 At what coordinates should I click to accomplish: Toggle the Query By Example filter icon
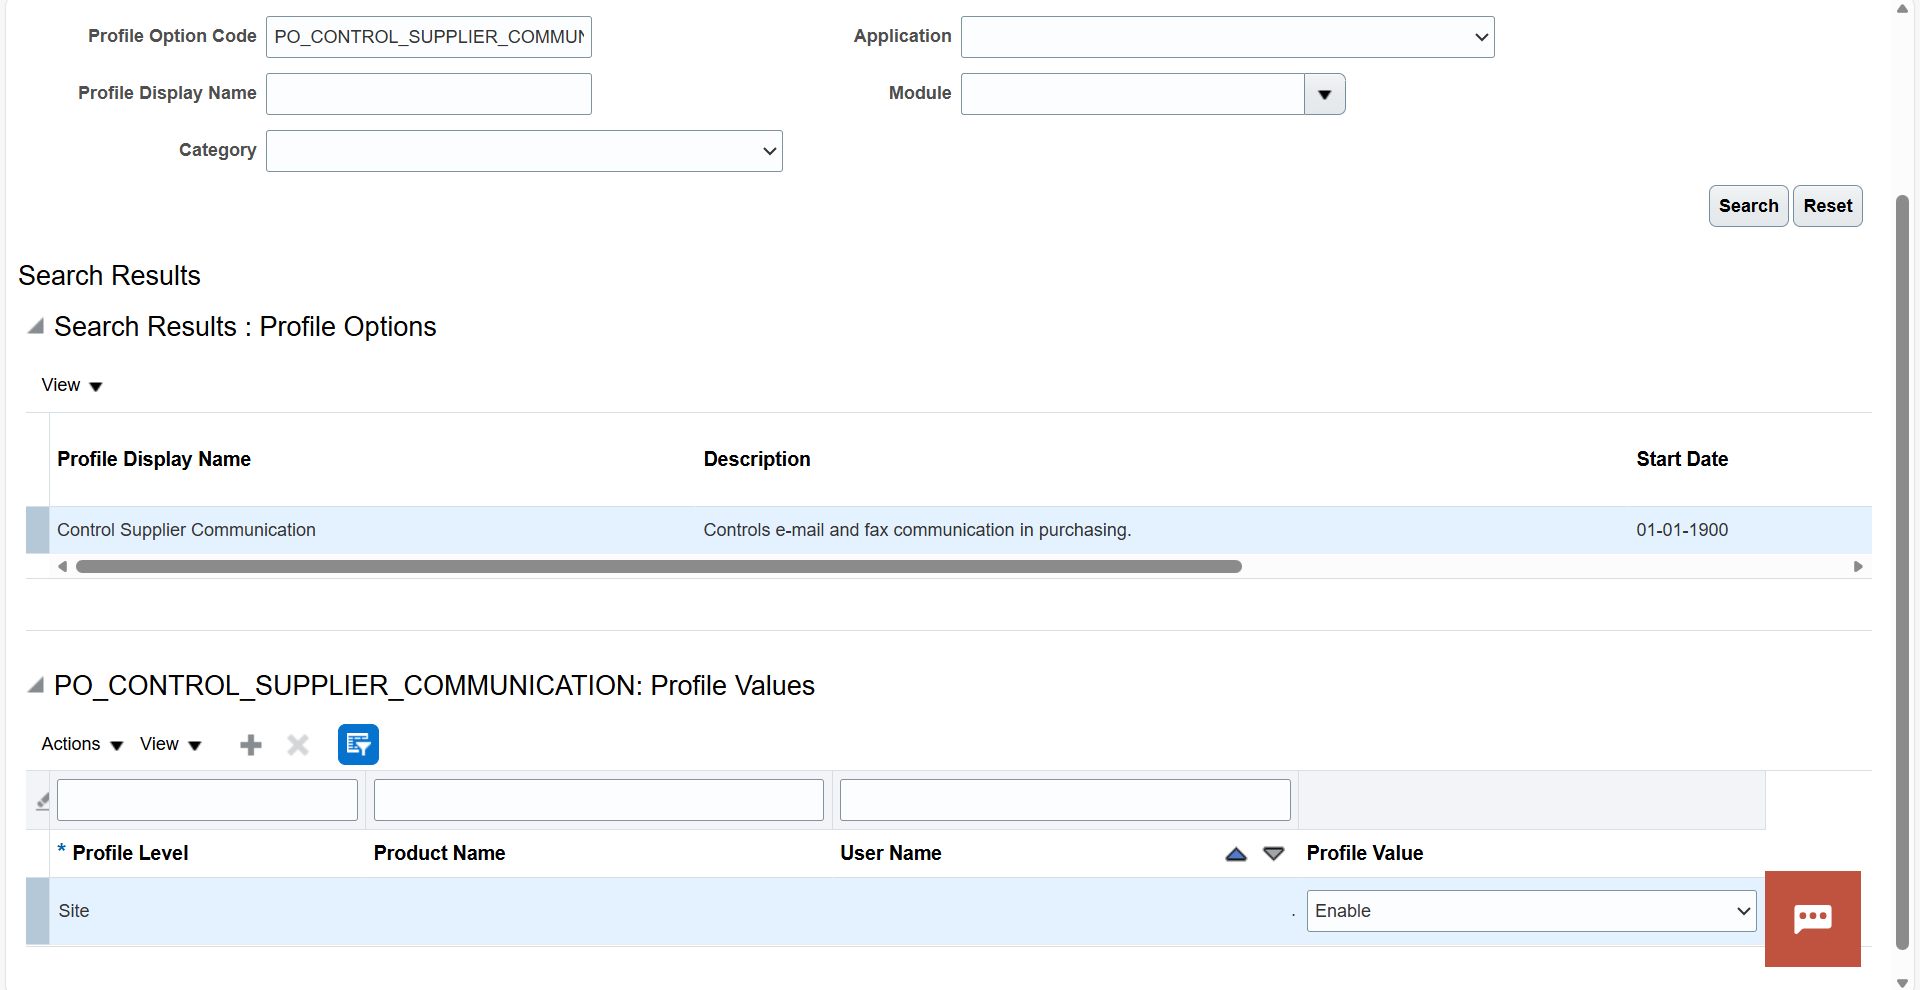(358, 744)
